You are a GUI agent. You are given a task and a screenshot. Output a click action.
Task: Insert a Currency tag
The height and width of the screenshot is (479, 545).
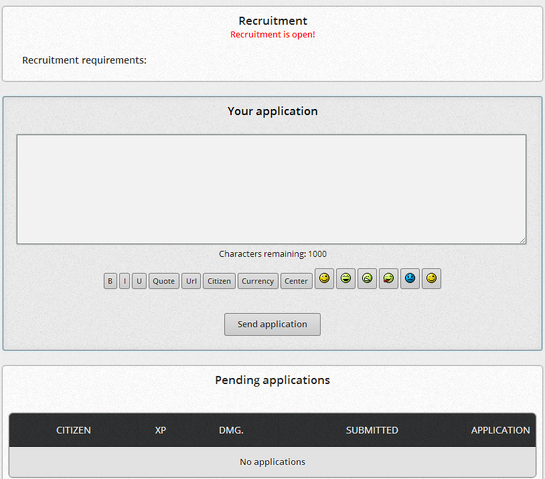(258, 281)
